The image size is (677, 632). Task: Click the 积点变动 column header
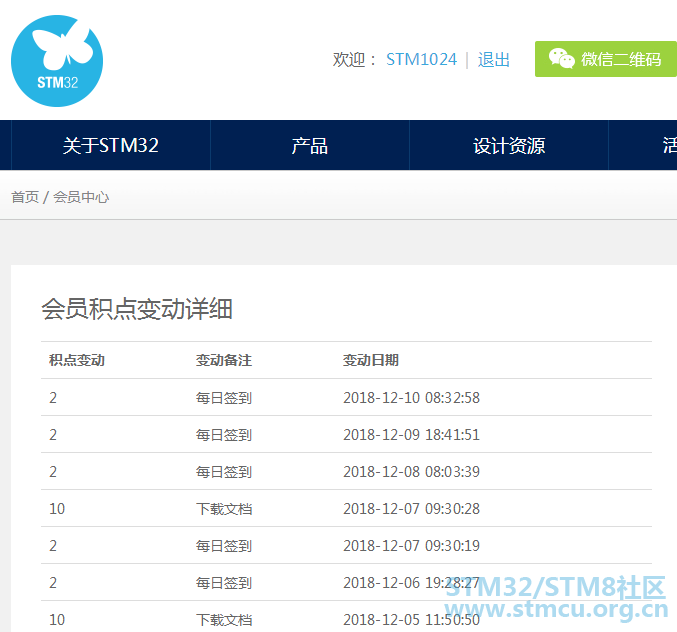click(77, 360)
